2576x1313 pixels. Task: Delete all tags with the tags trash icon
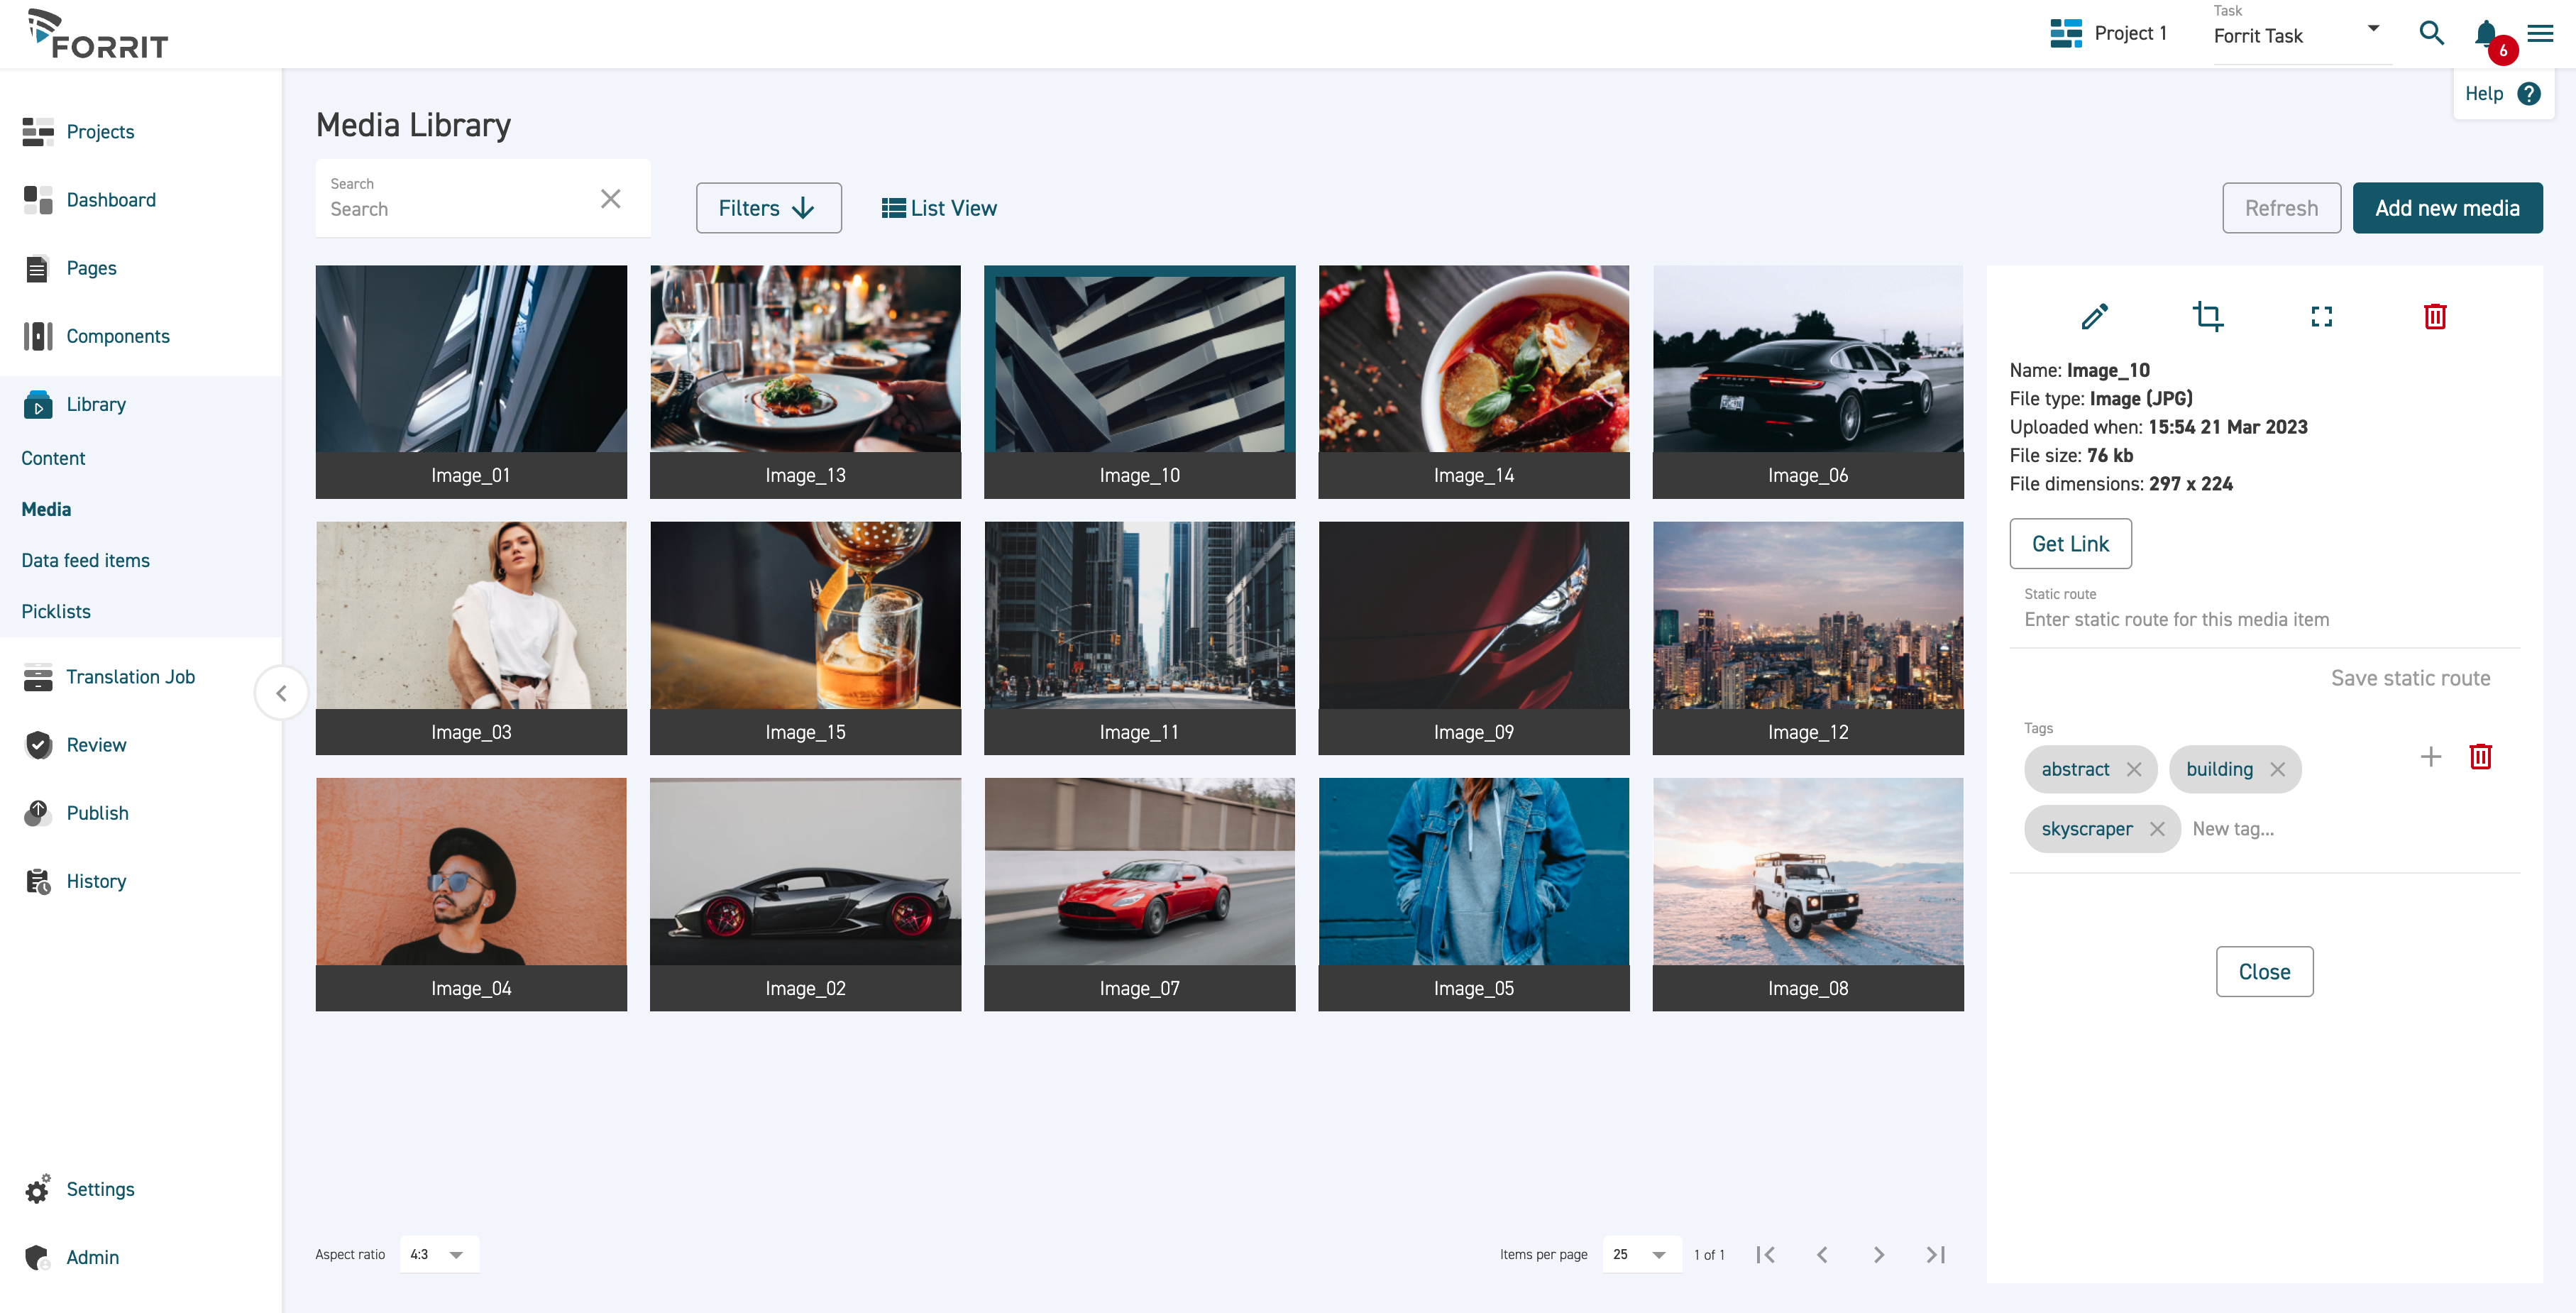click(x=2480, y=757)
